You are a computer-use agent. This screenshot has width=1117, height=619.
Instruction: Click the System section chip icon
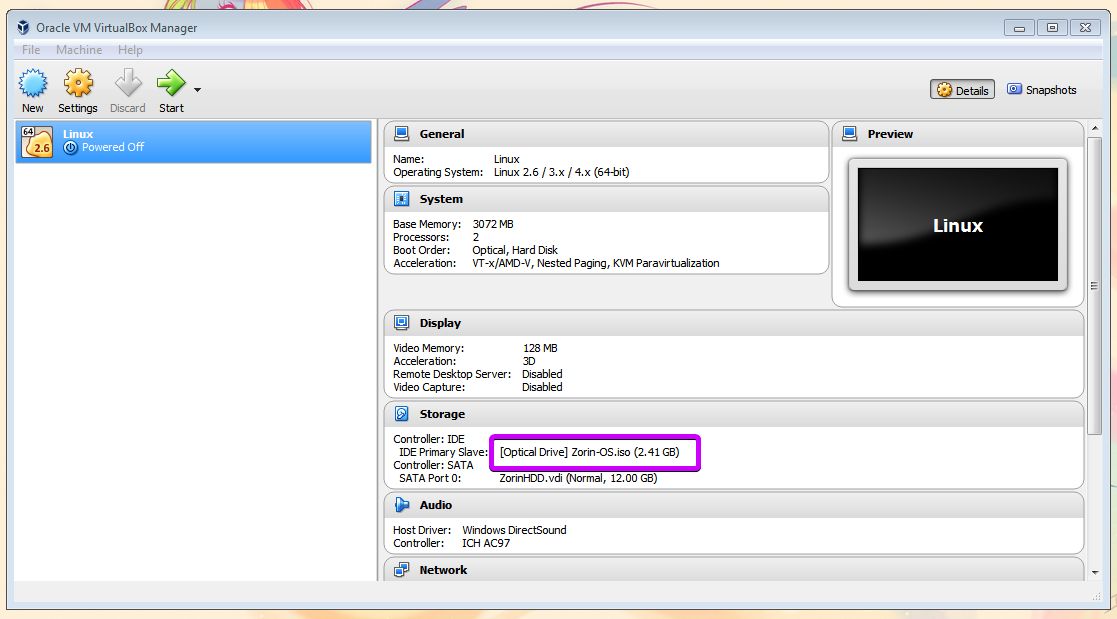[402, 199]
